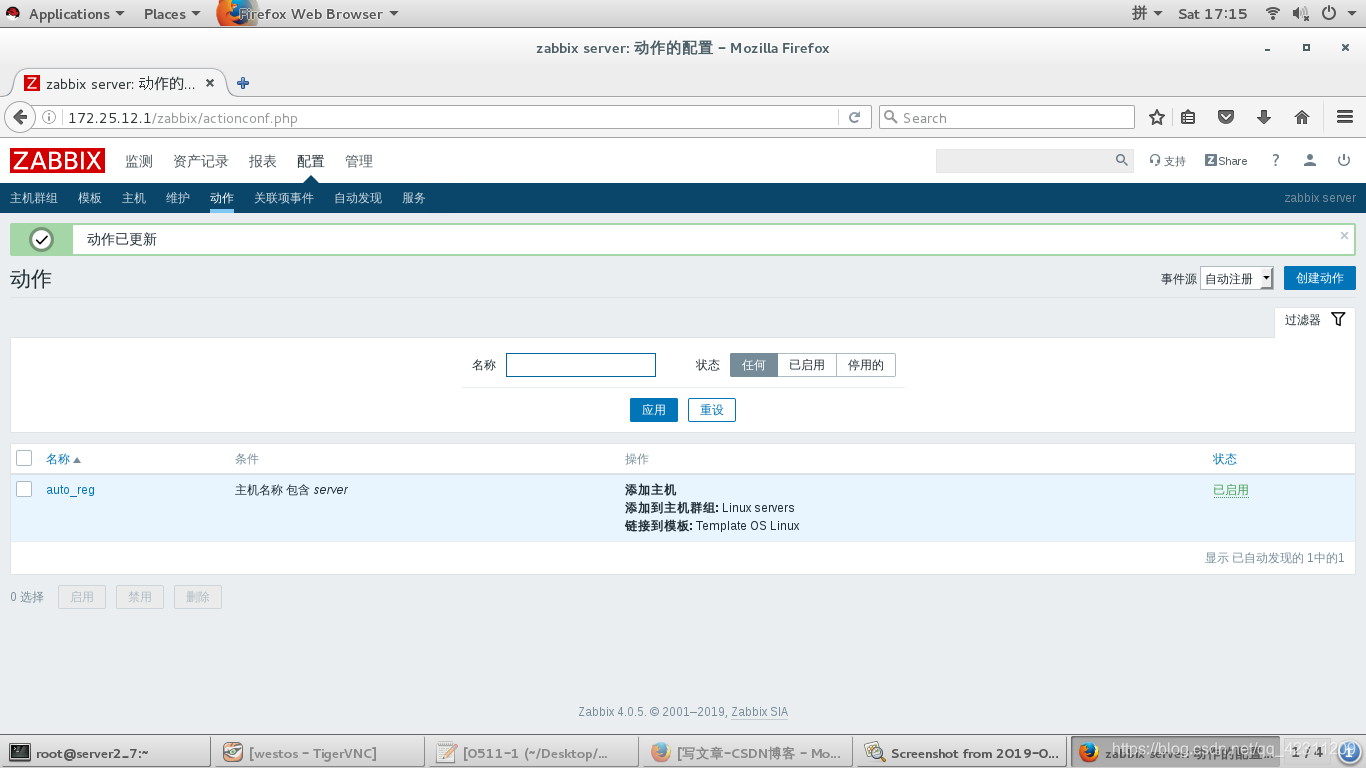Click the logout power icon in Zabbix
This screenshot has width=1366, height=768.
coord(1344,160)
